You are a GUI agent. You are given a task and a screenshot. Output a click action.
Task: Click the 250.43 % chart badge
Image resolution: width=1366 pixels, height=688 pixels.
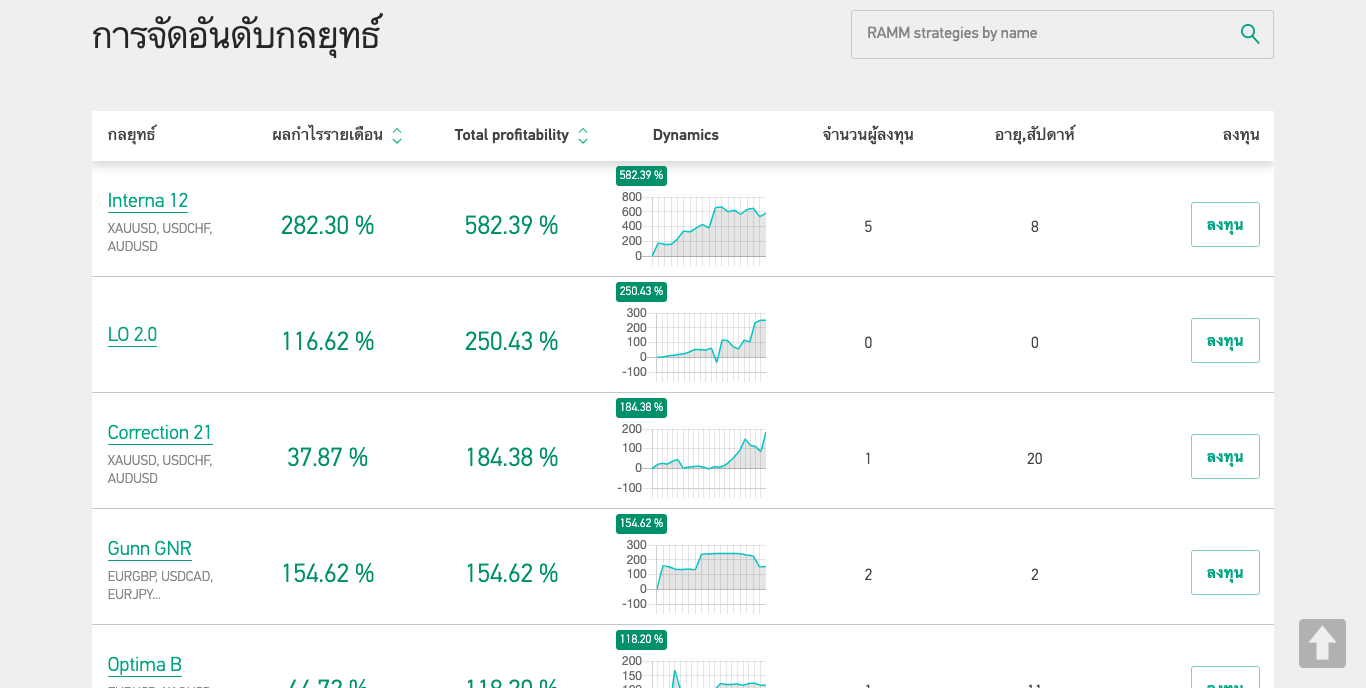[x=641, y=292]
